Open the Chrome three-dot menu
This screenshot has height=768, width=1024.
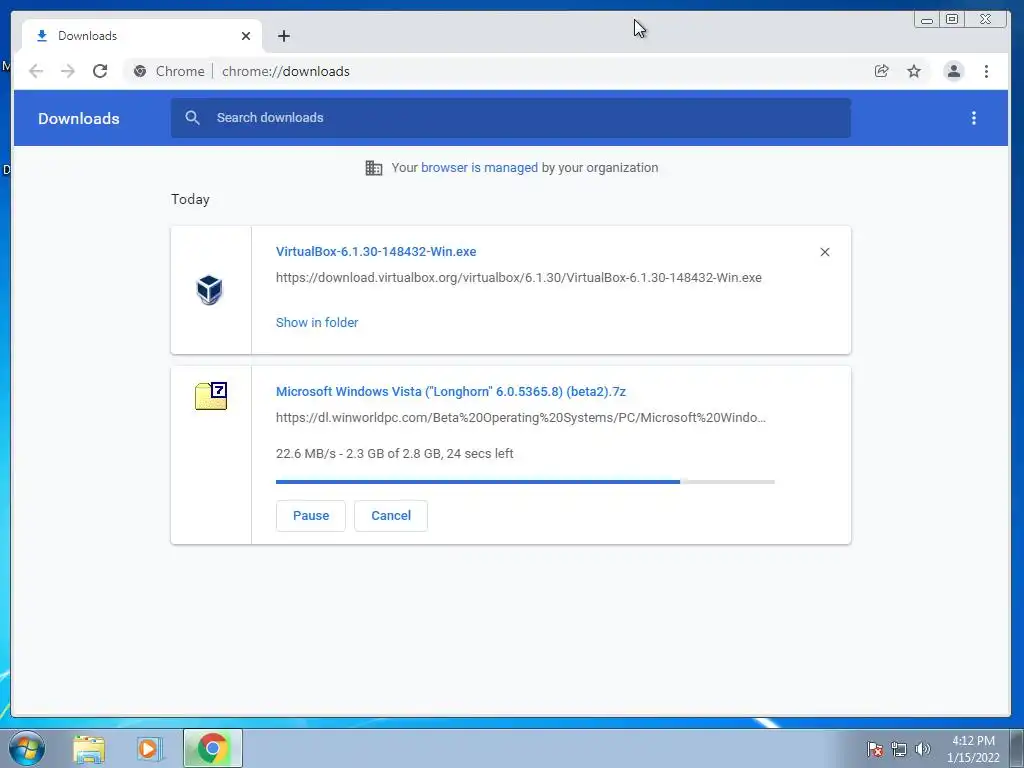point(986,71)
